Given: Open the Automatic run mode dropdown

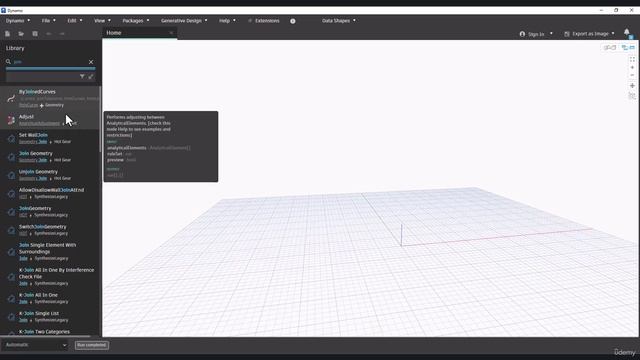Looking at the screenshot, I should click(x=36, y=345).
